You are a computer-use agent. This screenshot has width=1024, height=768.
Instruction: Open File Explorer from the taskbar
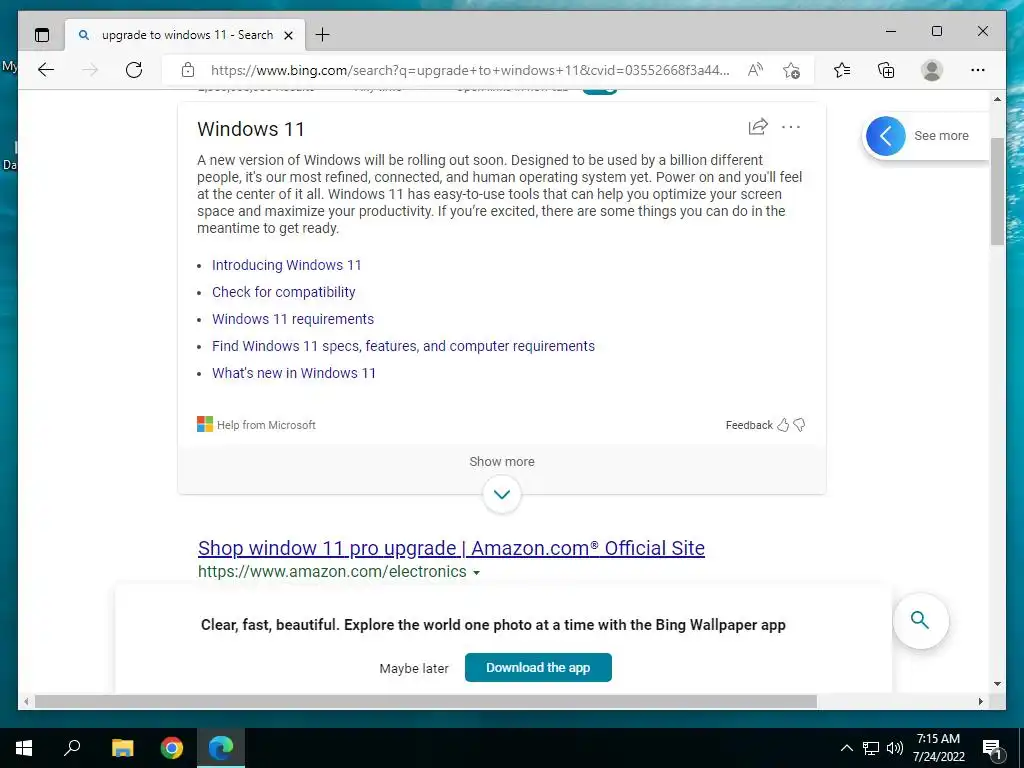[x=122, y=748]
